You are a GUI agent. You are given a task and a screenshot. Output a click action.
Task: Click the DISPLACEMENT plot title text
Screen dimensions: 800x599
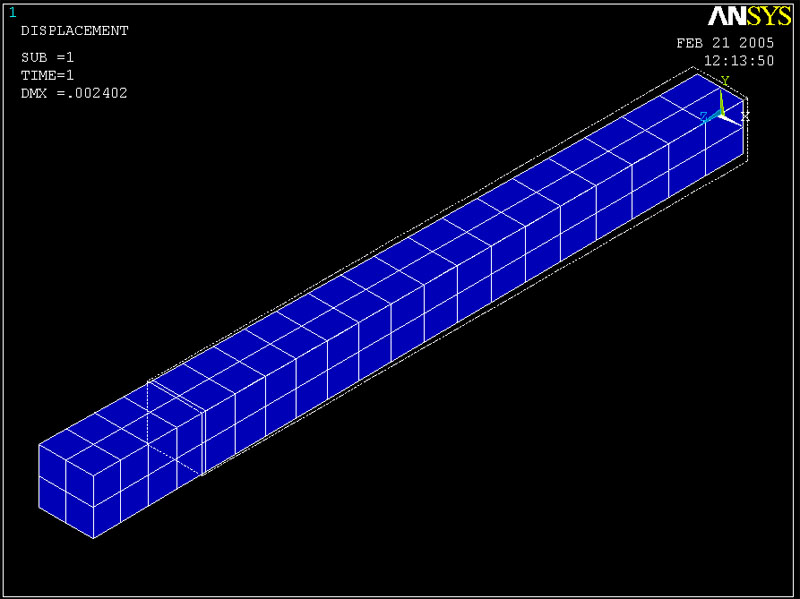click(74, 31)
